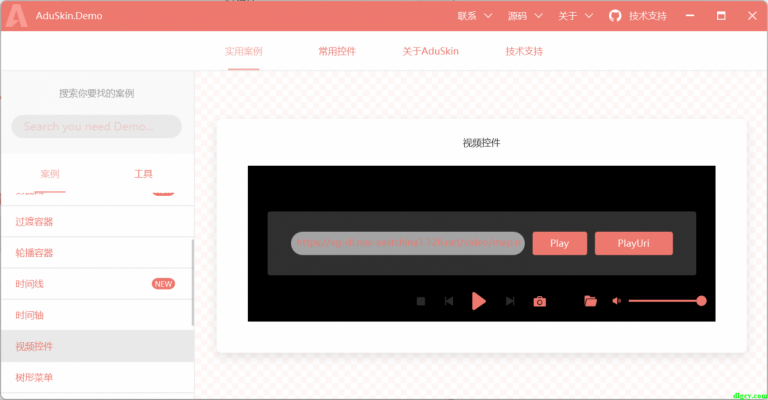
Task: Expand the 联系 dropdown menu
Action: (x=474, y=16)
